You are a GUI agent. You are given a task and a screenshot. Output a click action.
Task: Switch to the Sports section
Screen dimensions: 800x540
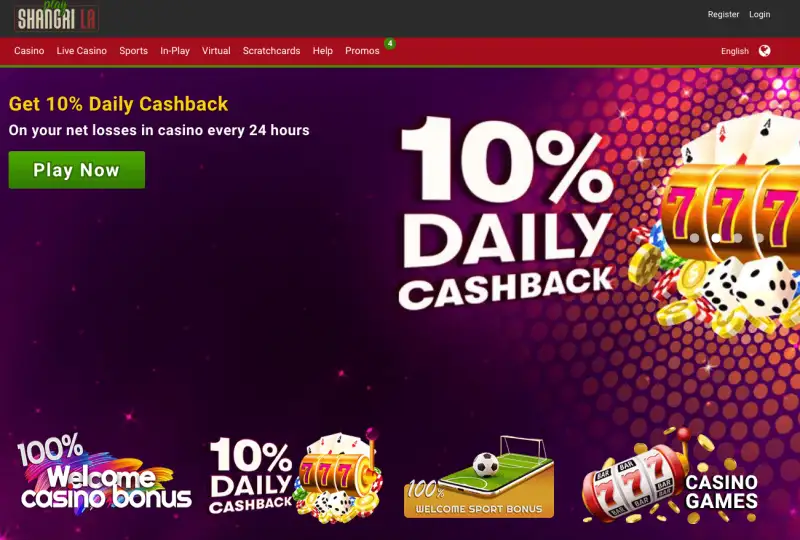tap(134, 51)
